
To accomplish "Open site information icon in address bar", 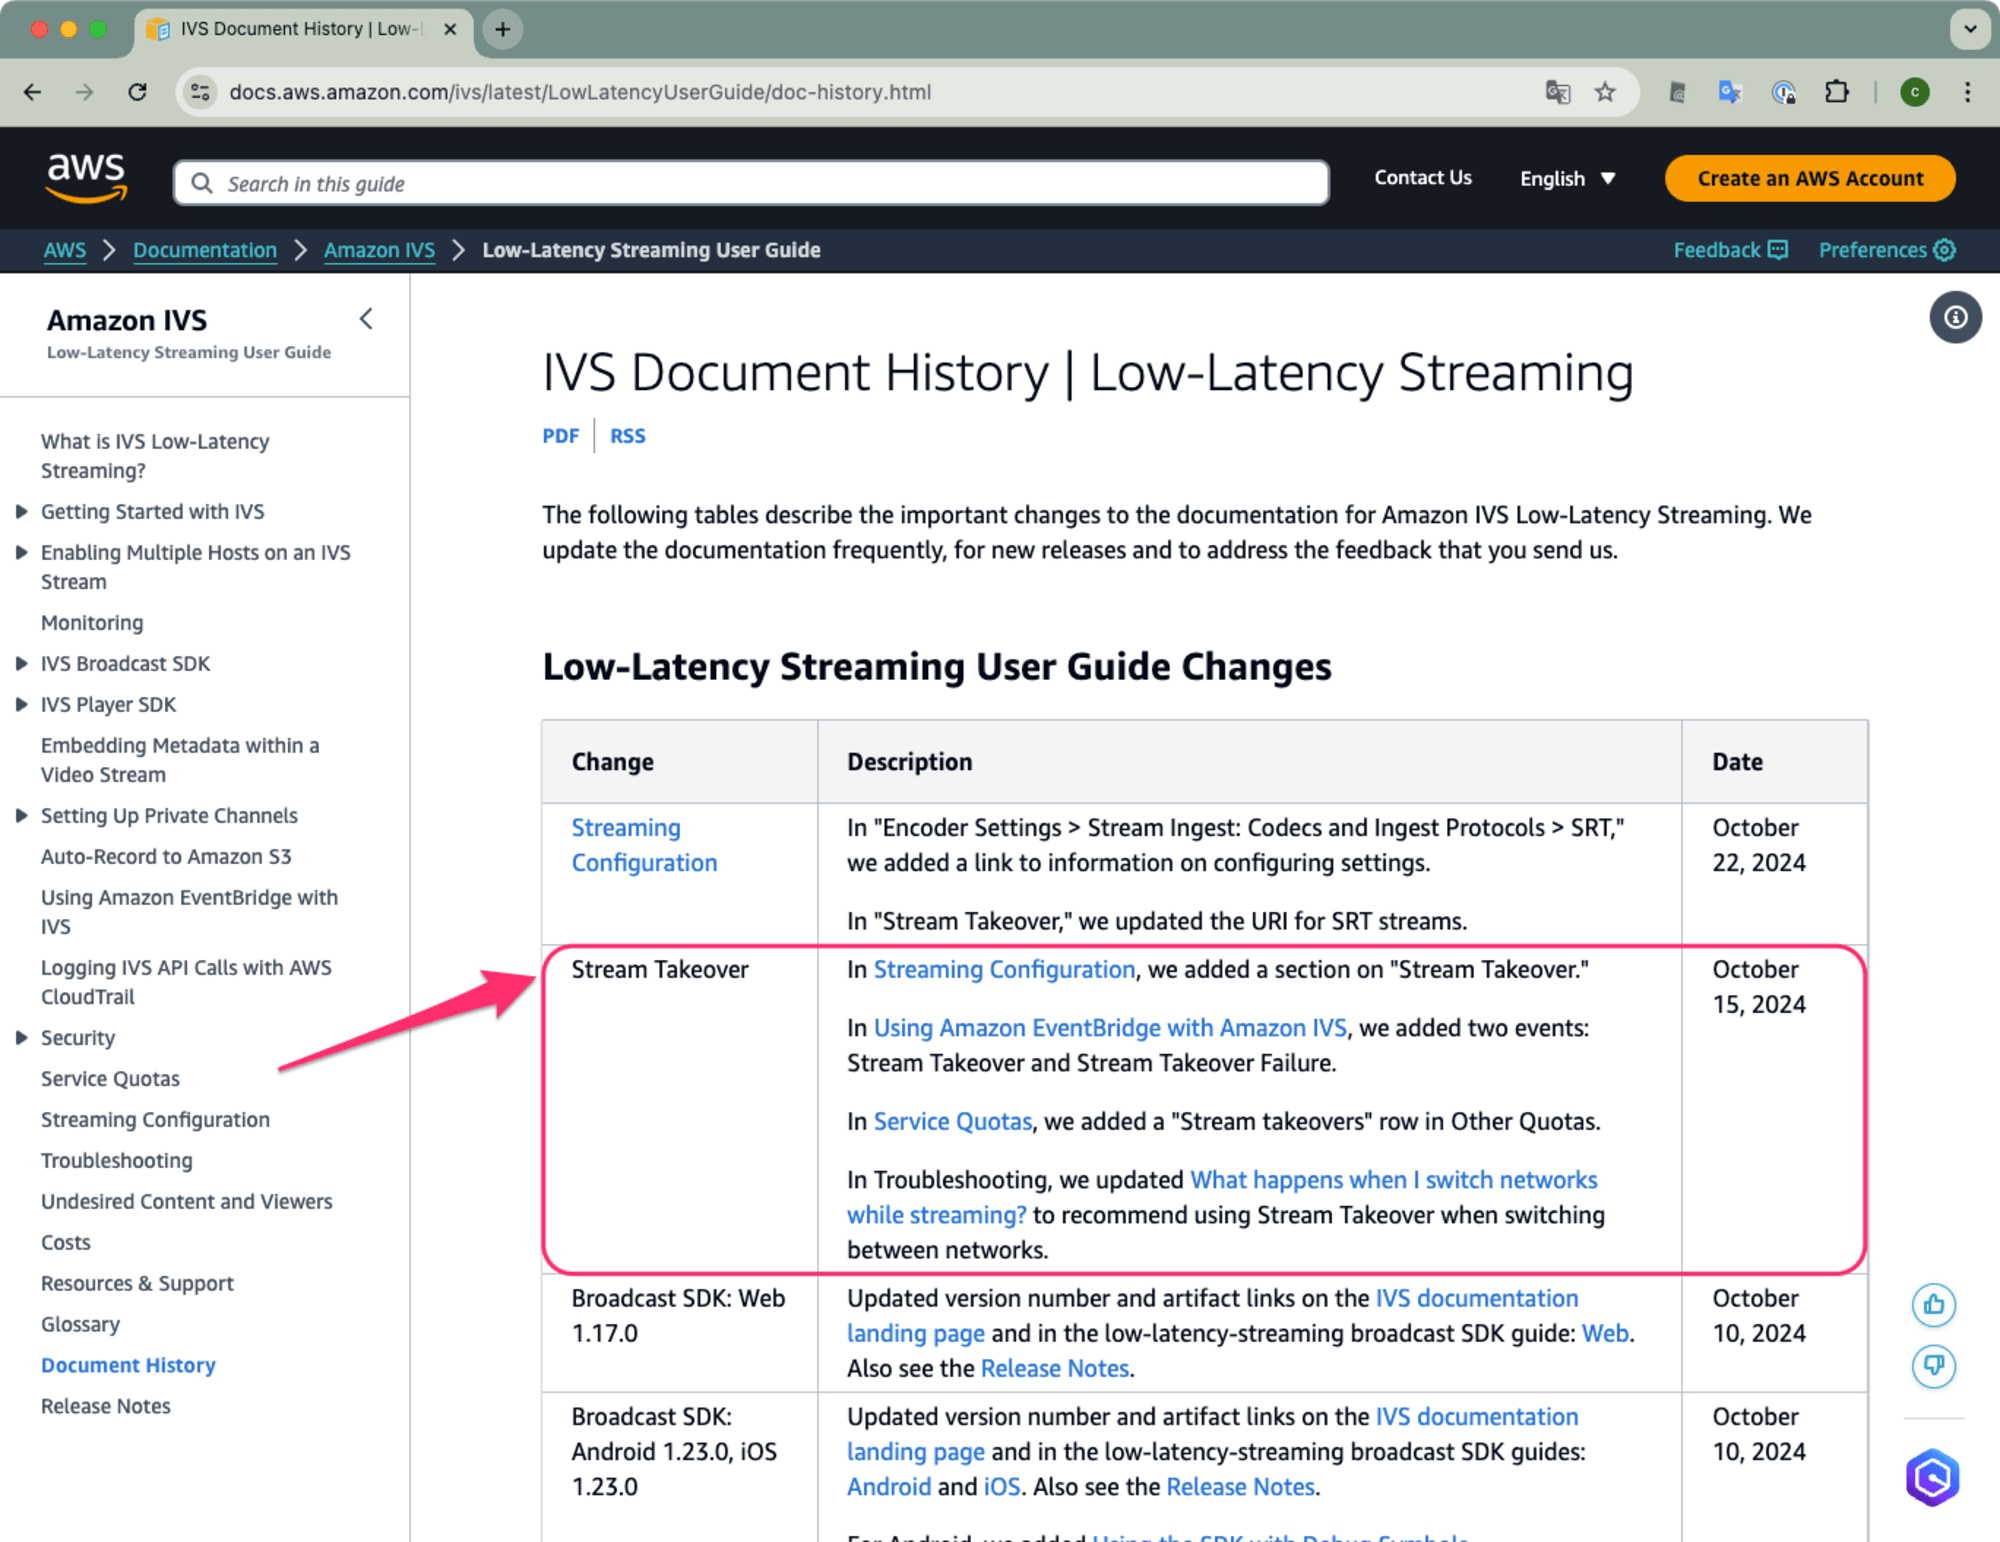I will [200, 92].
